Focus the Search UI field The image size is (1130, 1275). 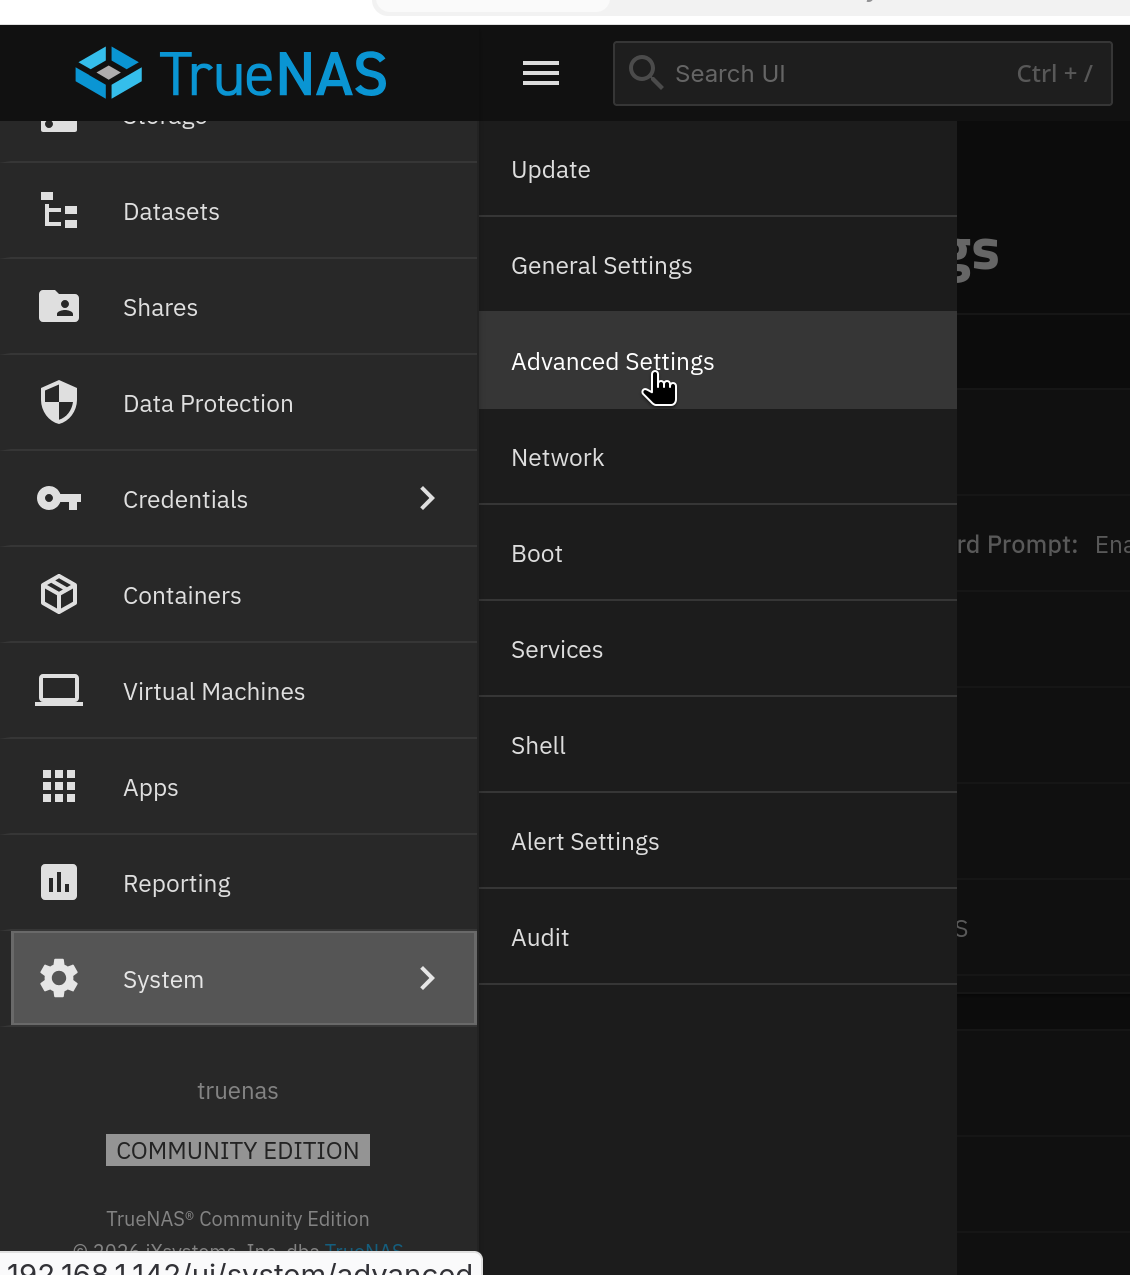pos(863,73)
